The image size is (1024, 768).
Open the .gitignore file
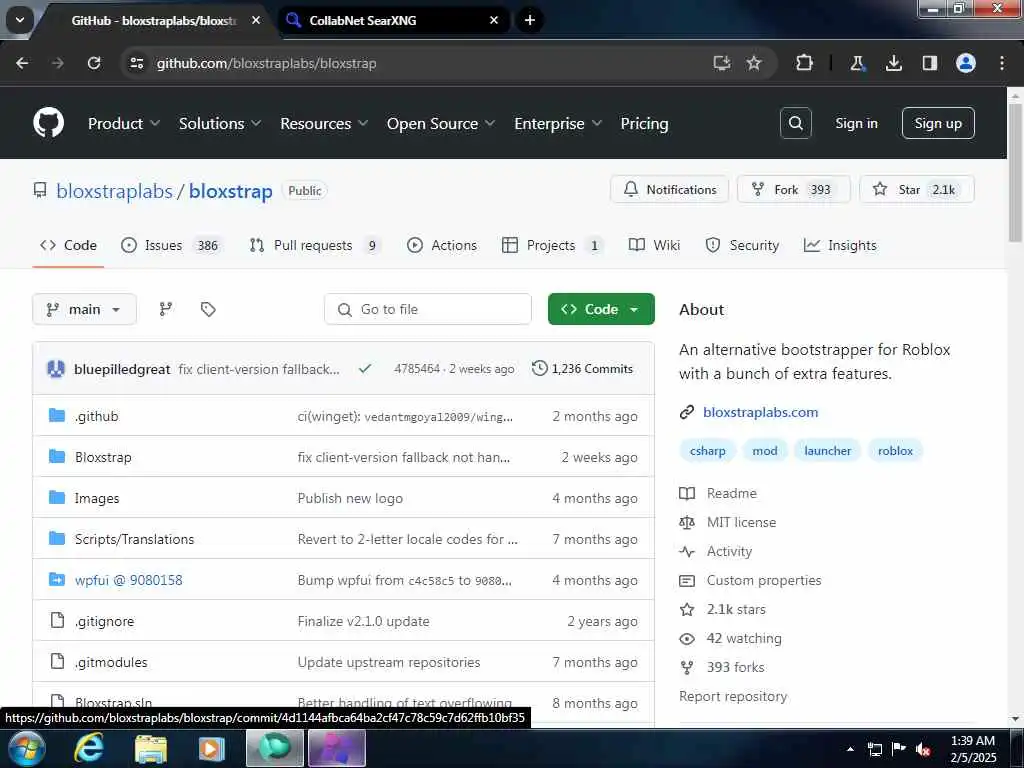[104, 621]
